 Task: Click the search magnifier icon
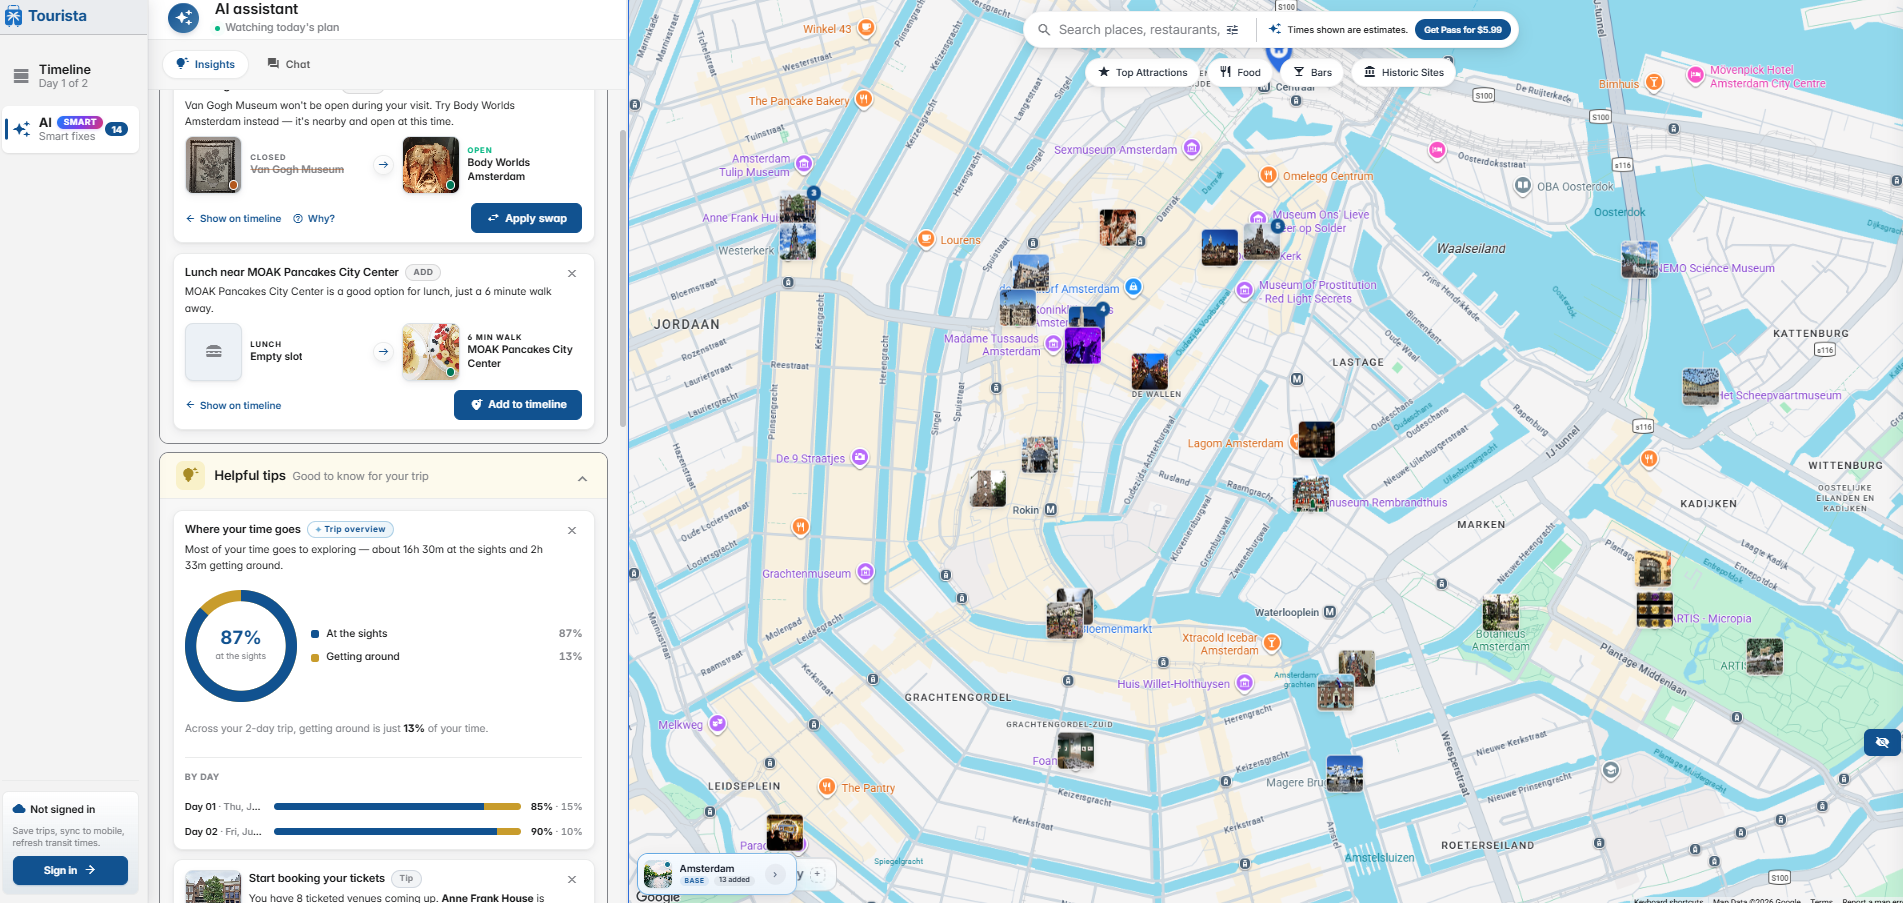click(x=1044, y=30)
